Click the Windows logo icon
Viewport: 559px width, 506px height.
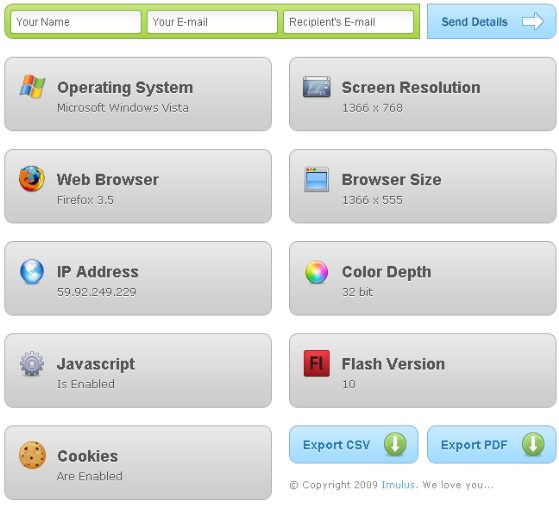(32, 86)
